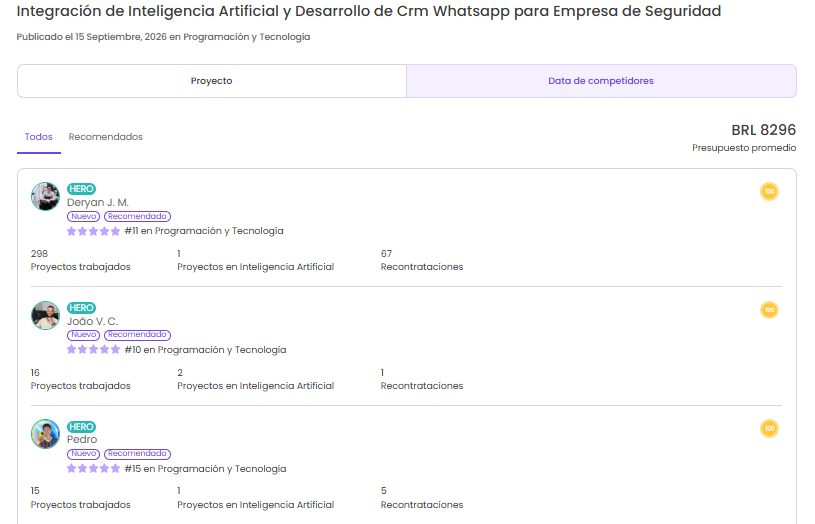
Task: Click the project title heading about Crm Whatsapp
Action: pyautogui.click(x=369, y=11)
